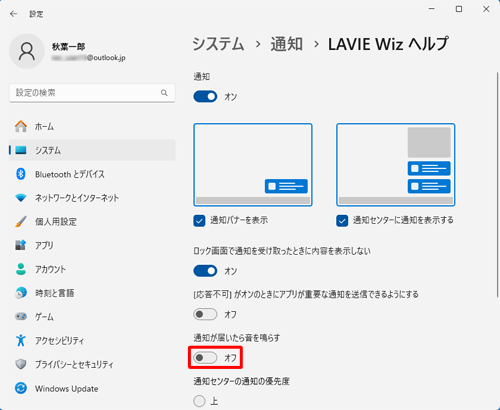The width and height of the screenshot is (500, 410).
Task: Click the network wifi icon
Action: (x=21, y=198)
